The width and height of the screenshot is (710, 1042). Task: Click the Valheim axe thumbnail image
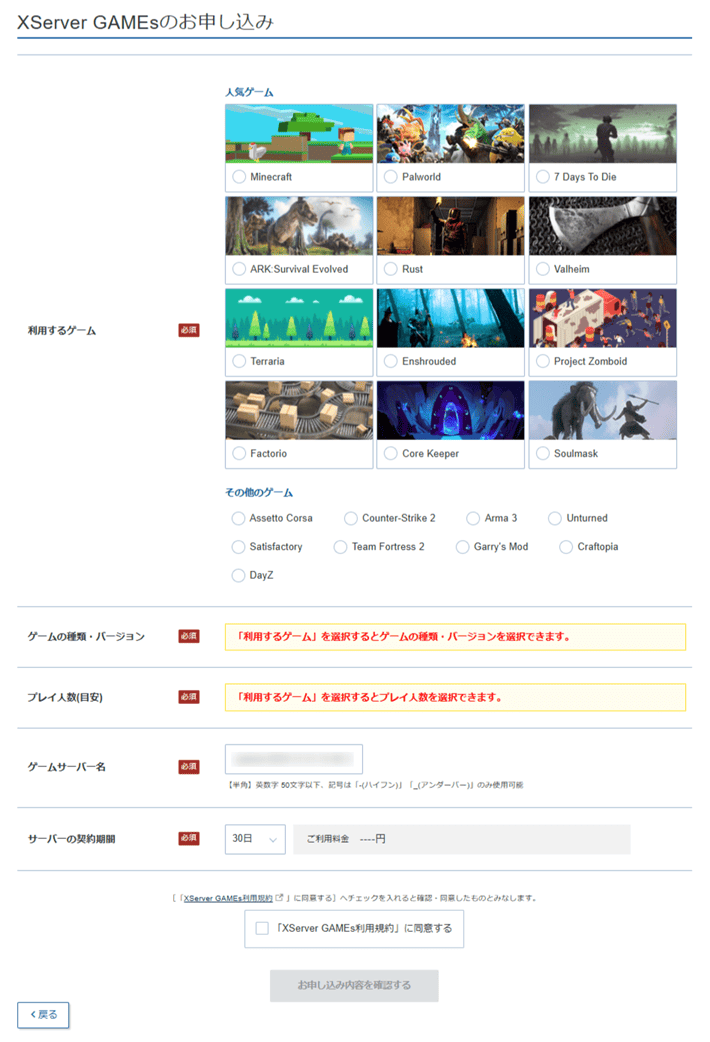tap(603, 226)
